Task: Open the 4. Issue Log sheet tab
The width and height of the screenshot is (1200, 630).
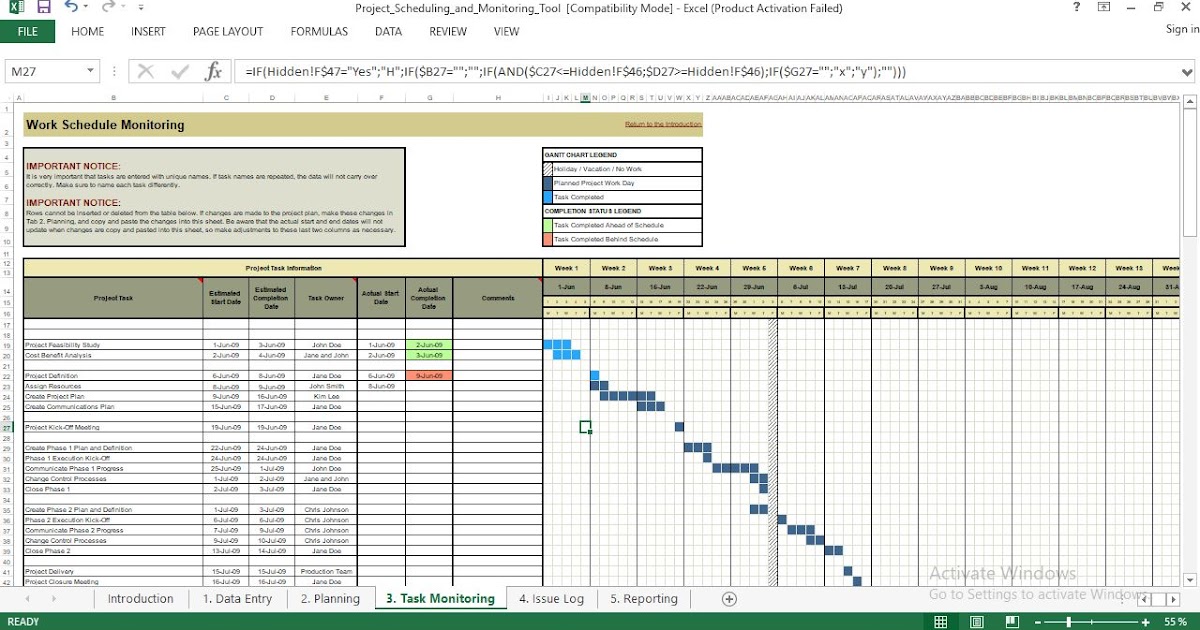Action: pos(552,599)
